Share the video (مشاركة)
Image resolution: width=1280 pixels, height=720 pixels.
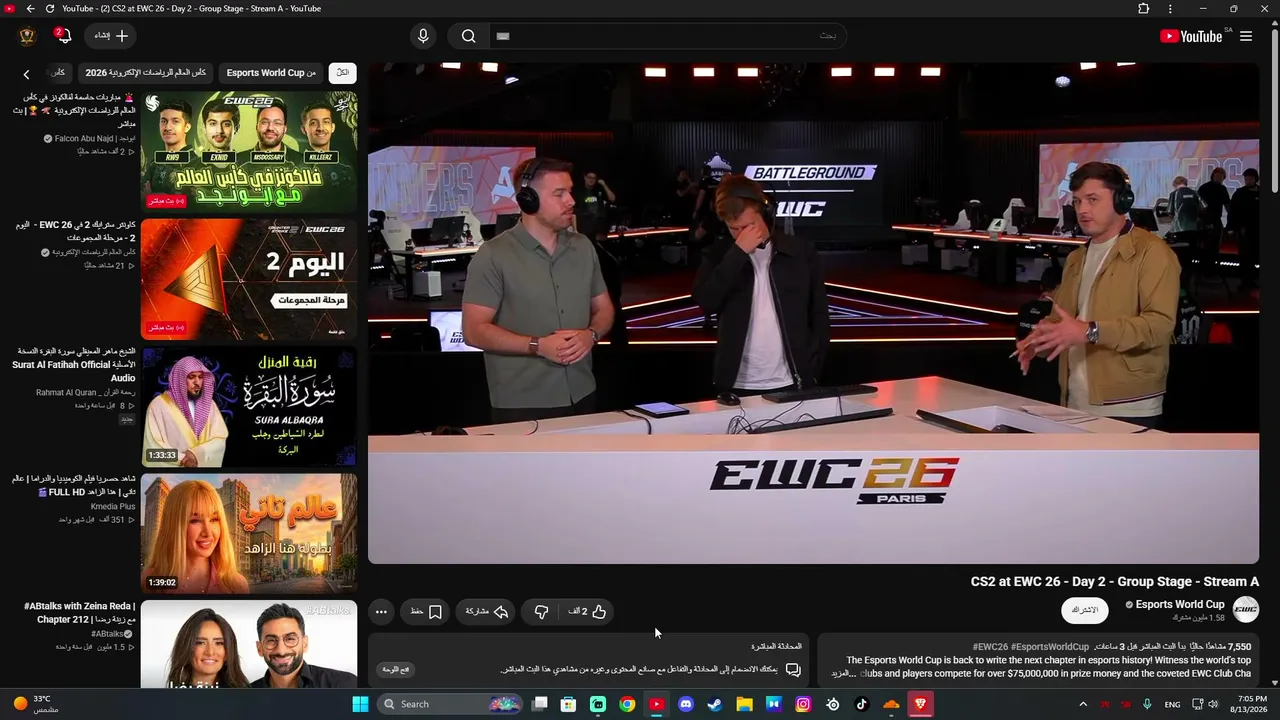pyautogui.click(x=487, y=611)
